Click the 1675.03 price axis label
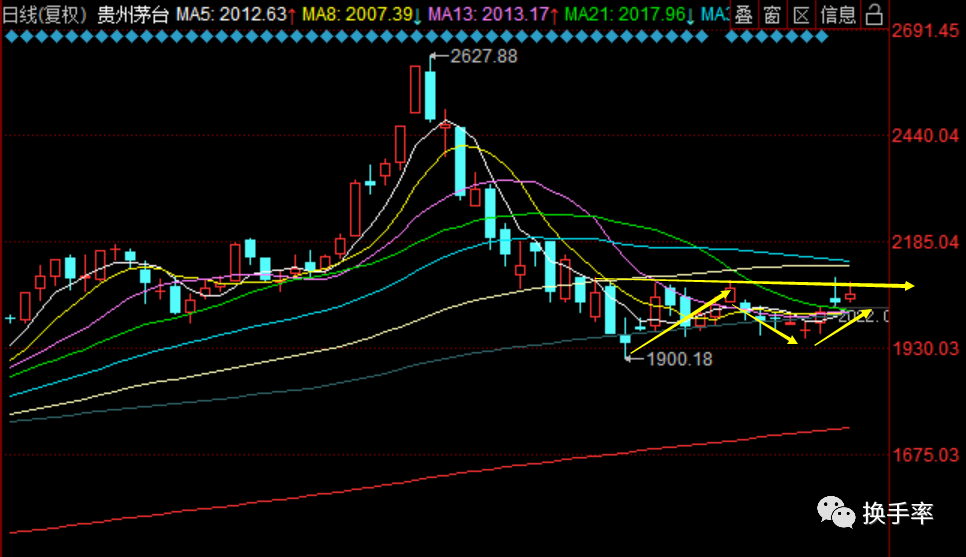This screenshot has width=966, height=557. click(925, 455)
